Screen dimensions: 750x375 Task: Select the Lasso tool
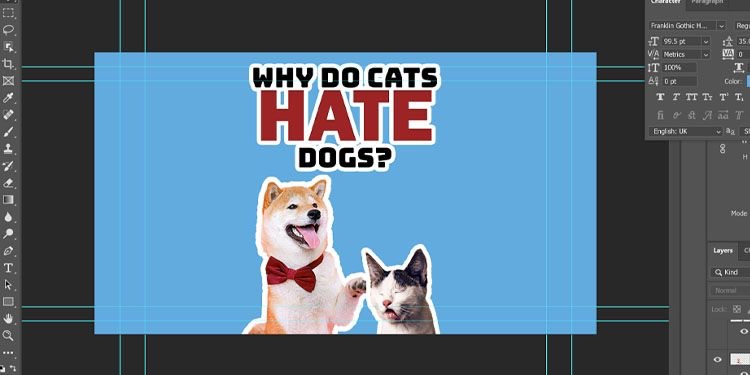[x=8, y=30]
